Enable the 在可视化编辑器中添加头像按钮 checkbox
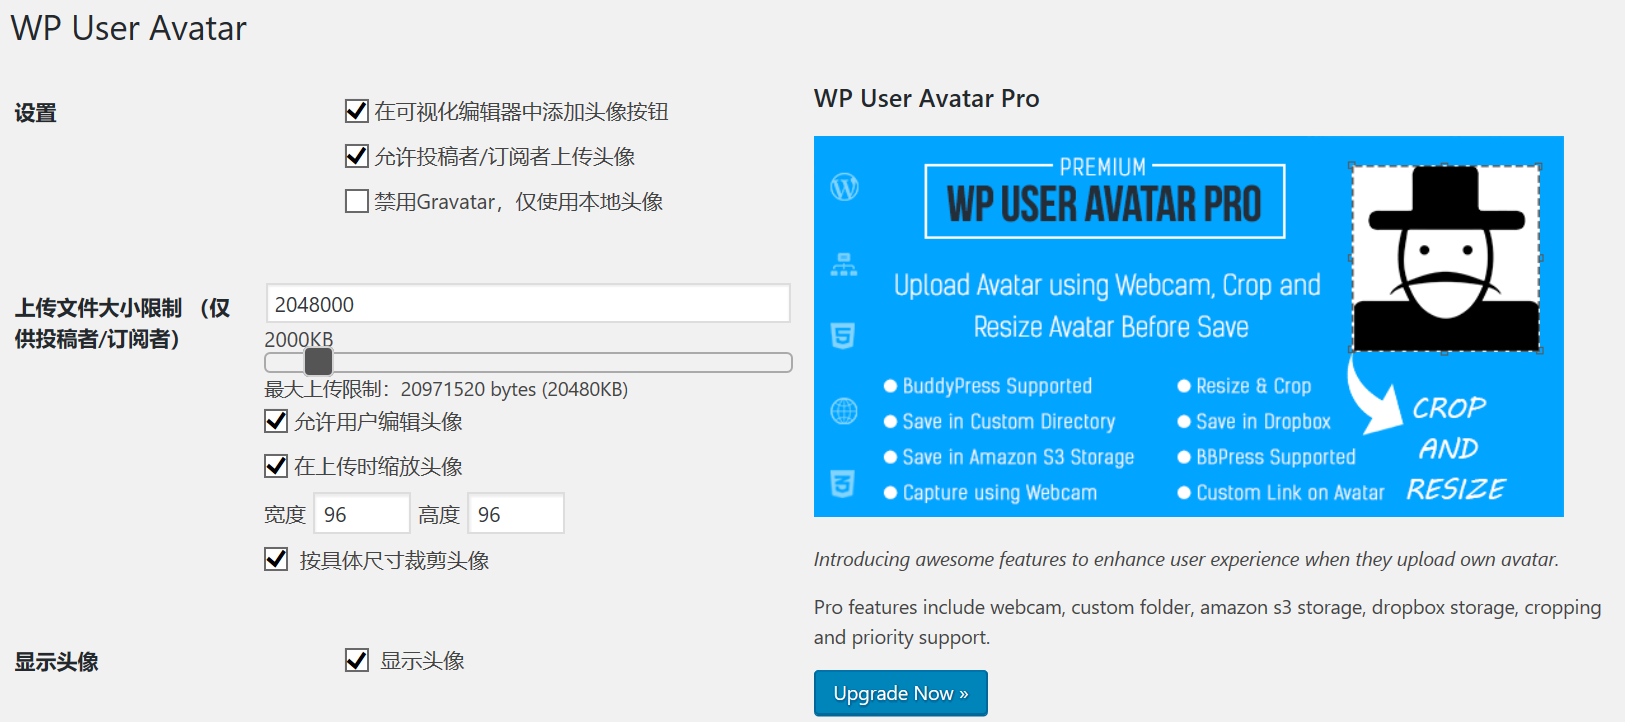Viewport: 1625px width, 722px height. pyautogui.click(x=356, y=111)
